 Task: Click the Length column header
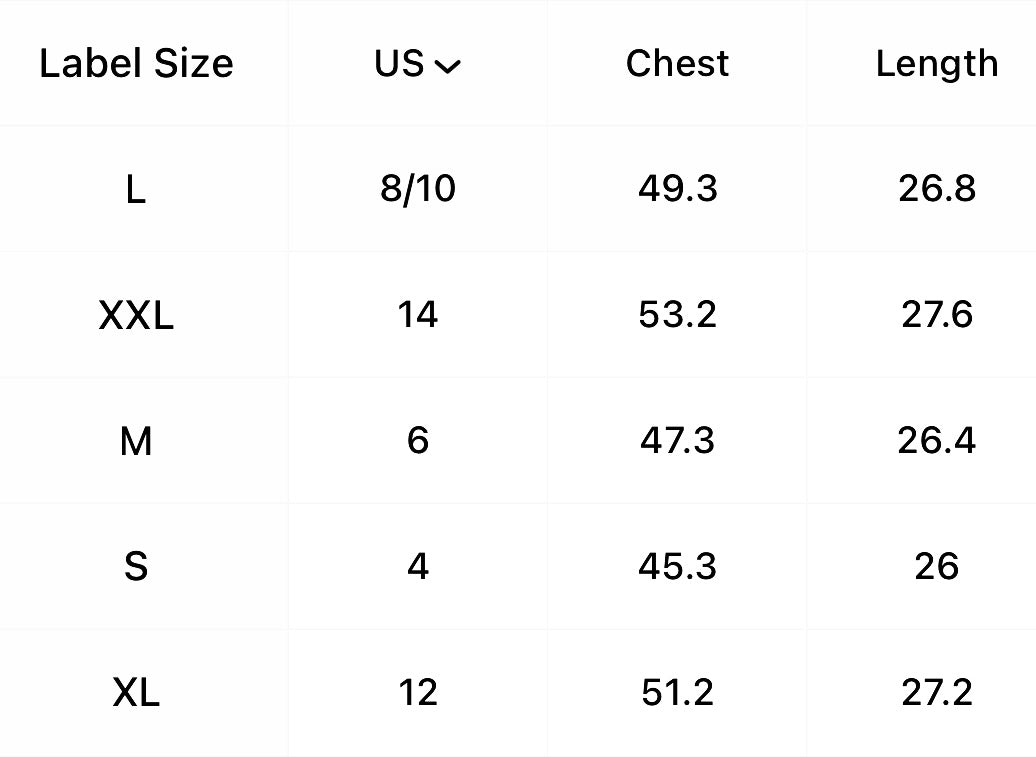pos(936,64)
